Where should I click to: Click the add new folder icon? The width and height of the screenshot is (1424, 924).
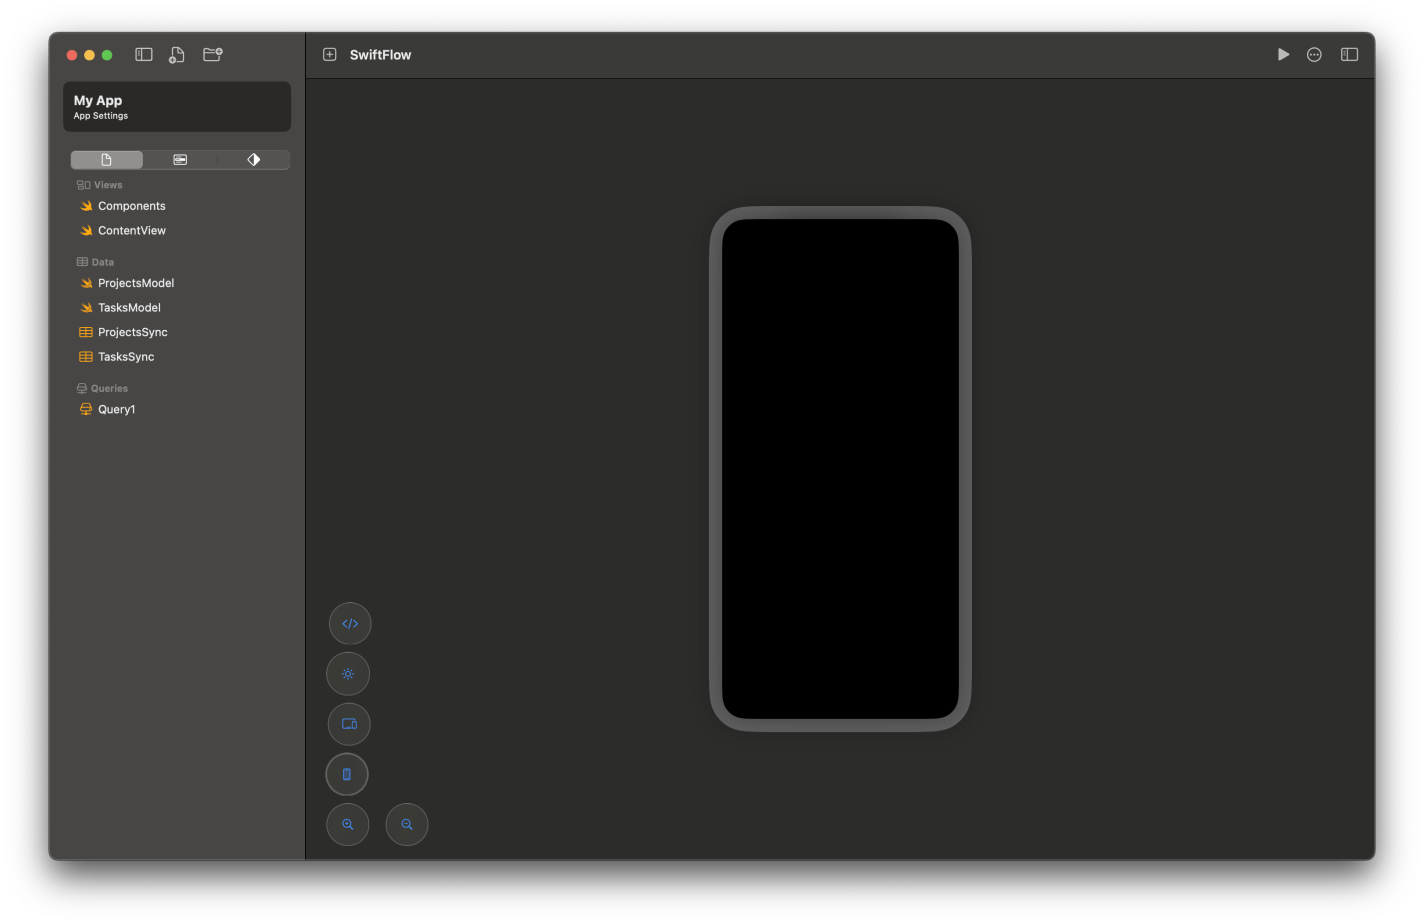click(x=213, y=55)
